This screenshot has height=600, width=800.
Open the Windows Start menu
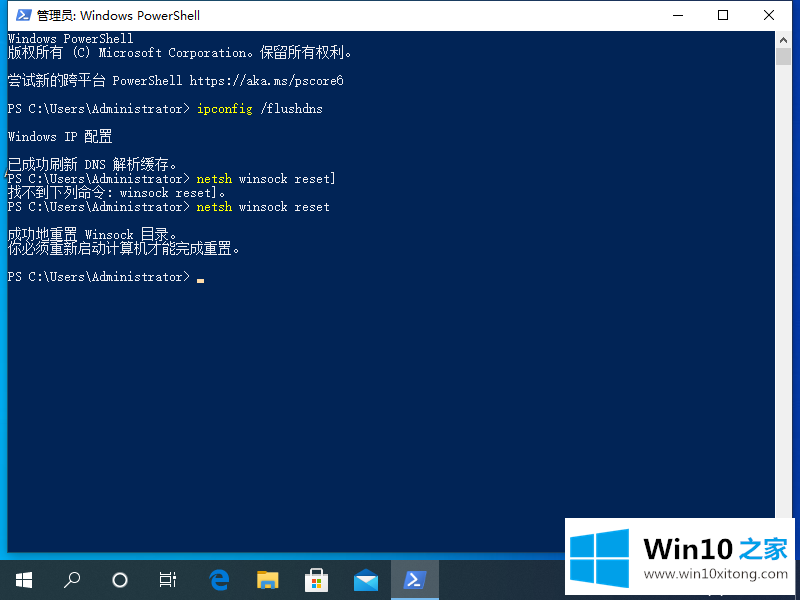(24, 580)
